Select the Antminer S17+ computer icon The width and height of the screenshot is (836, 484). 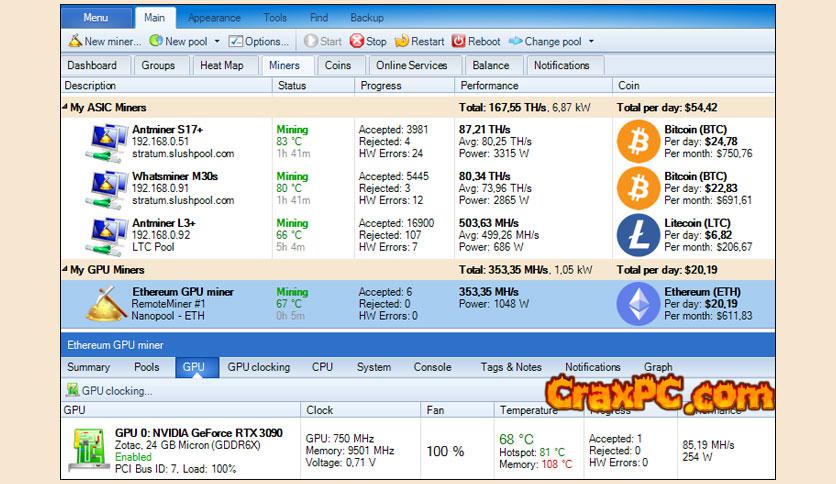click(x=107, y=142)
